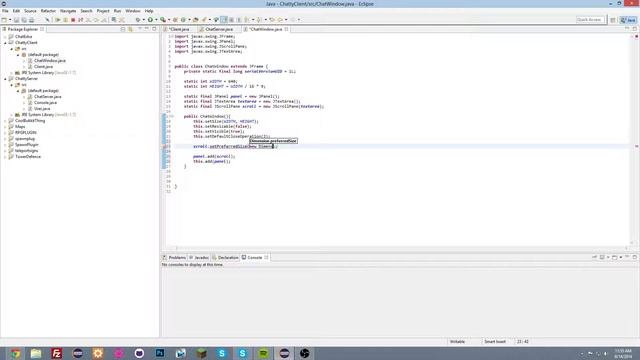Open the File menu
640x360 pixels.
5,11
